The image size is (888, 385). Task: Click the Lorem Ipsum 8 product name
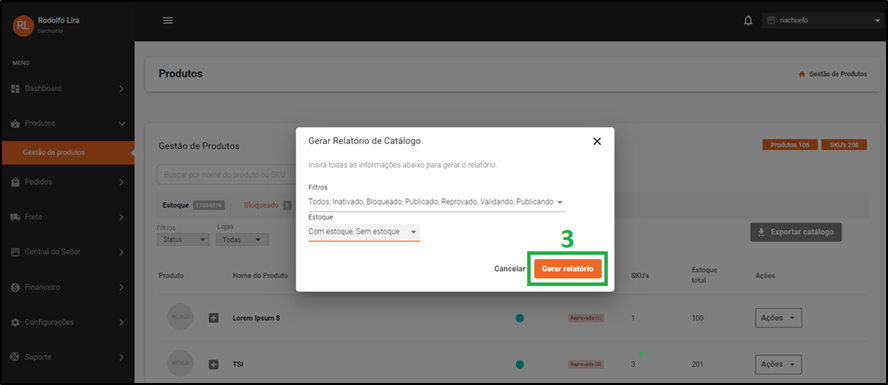point(256,318)
